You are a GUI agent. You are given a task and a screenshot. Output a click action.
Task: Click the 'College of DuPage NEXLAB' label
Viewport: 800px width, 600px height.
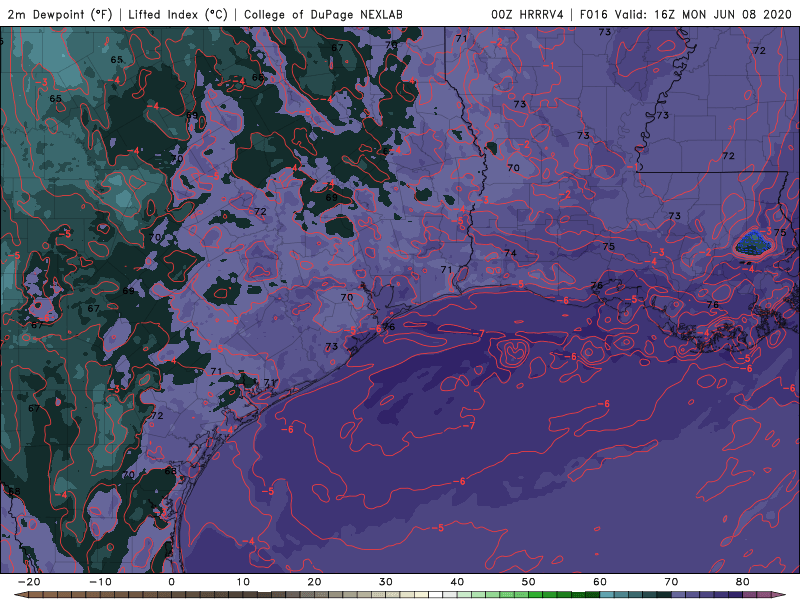(x=323, y=14)
